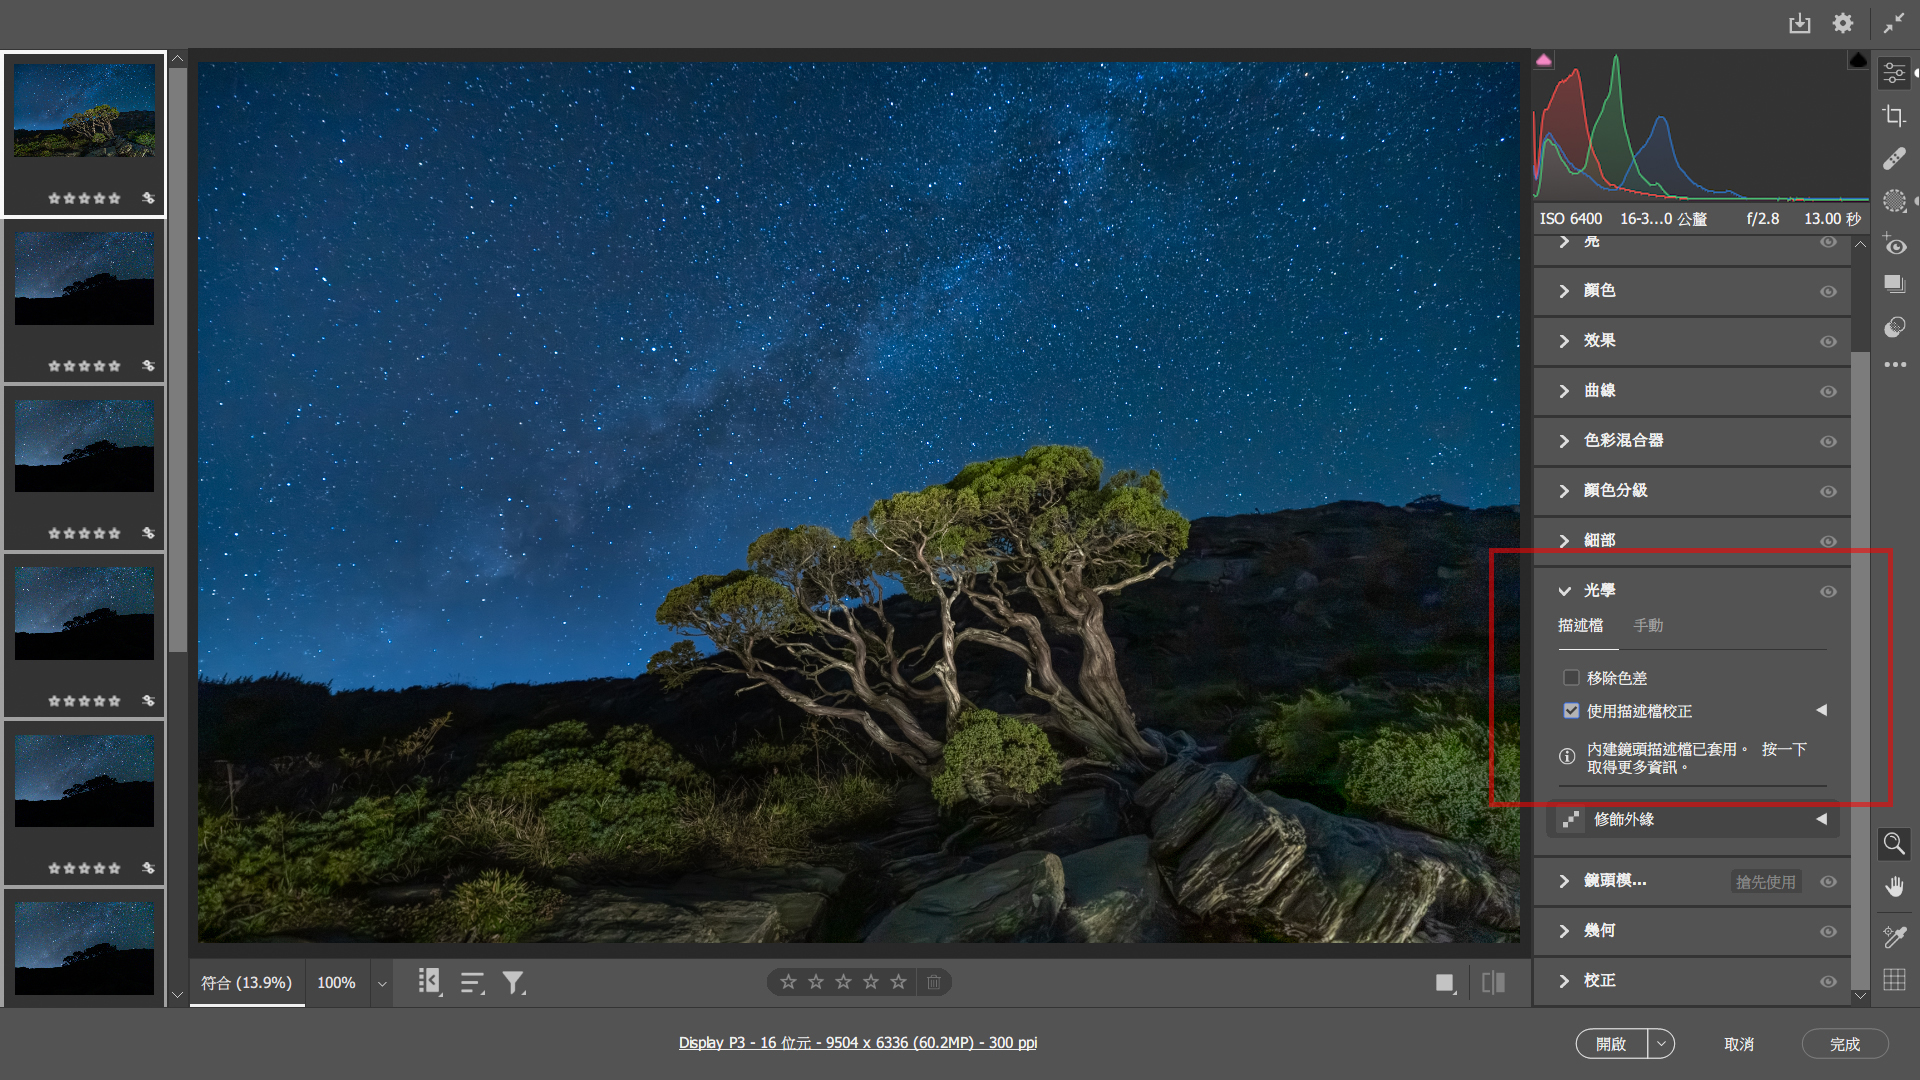Select the Crop tool in right toolbar

click(x=1894, y=116)
